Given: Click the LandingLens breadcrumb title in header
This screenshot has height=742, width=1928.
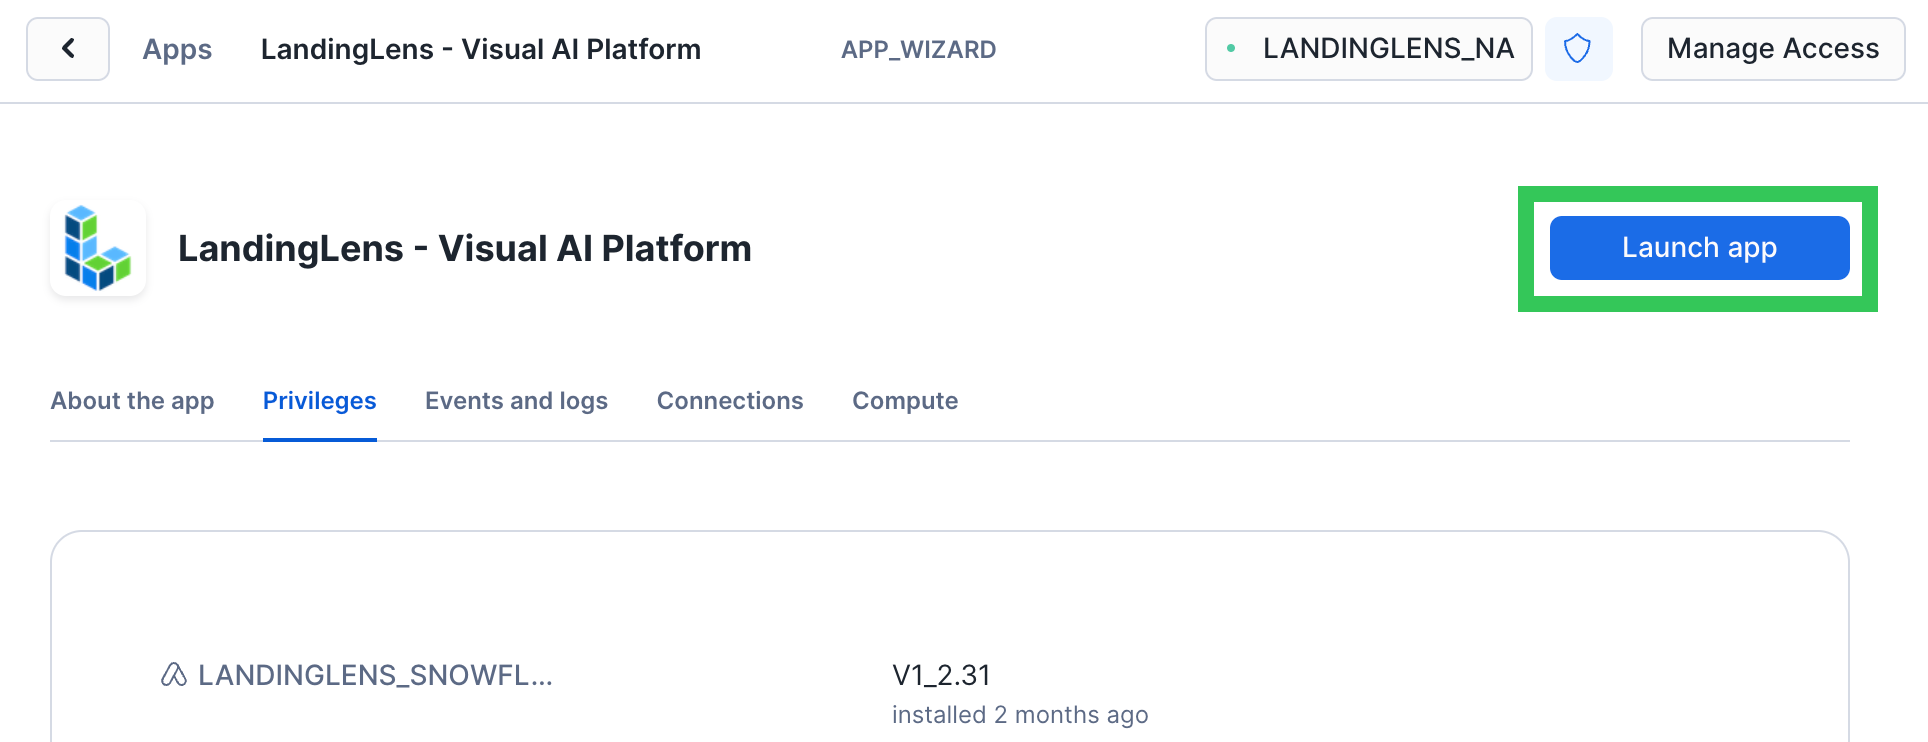Looking at the screenshot, I should pyautogui.click(x=481, y=49).
